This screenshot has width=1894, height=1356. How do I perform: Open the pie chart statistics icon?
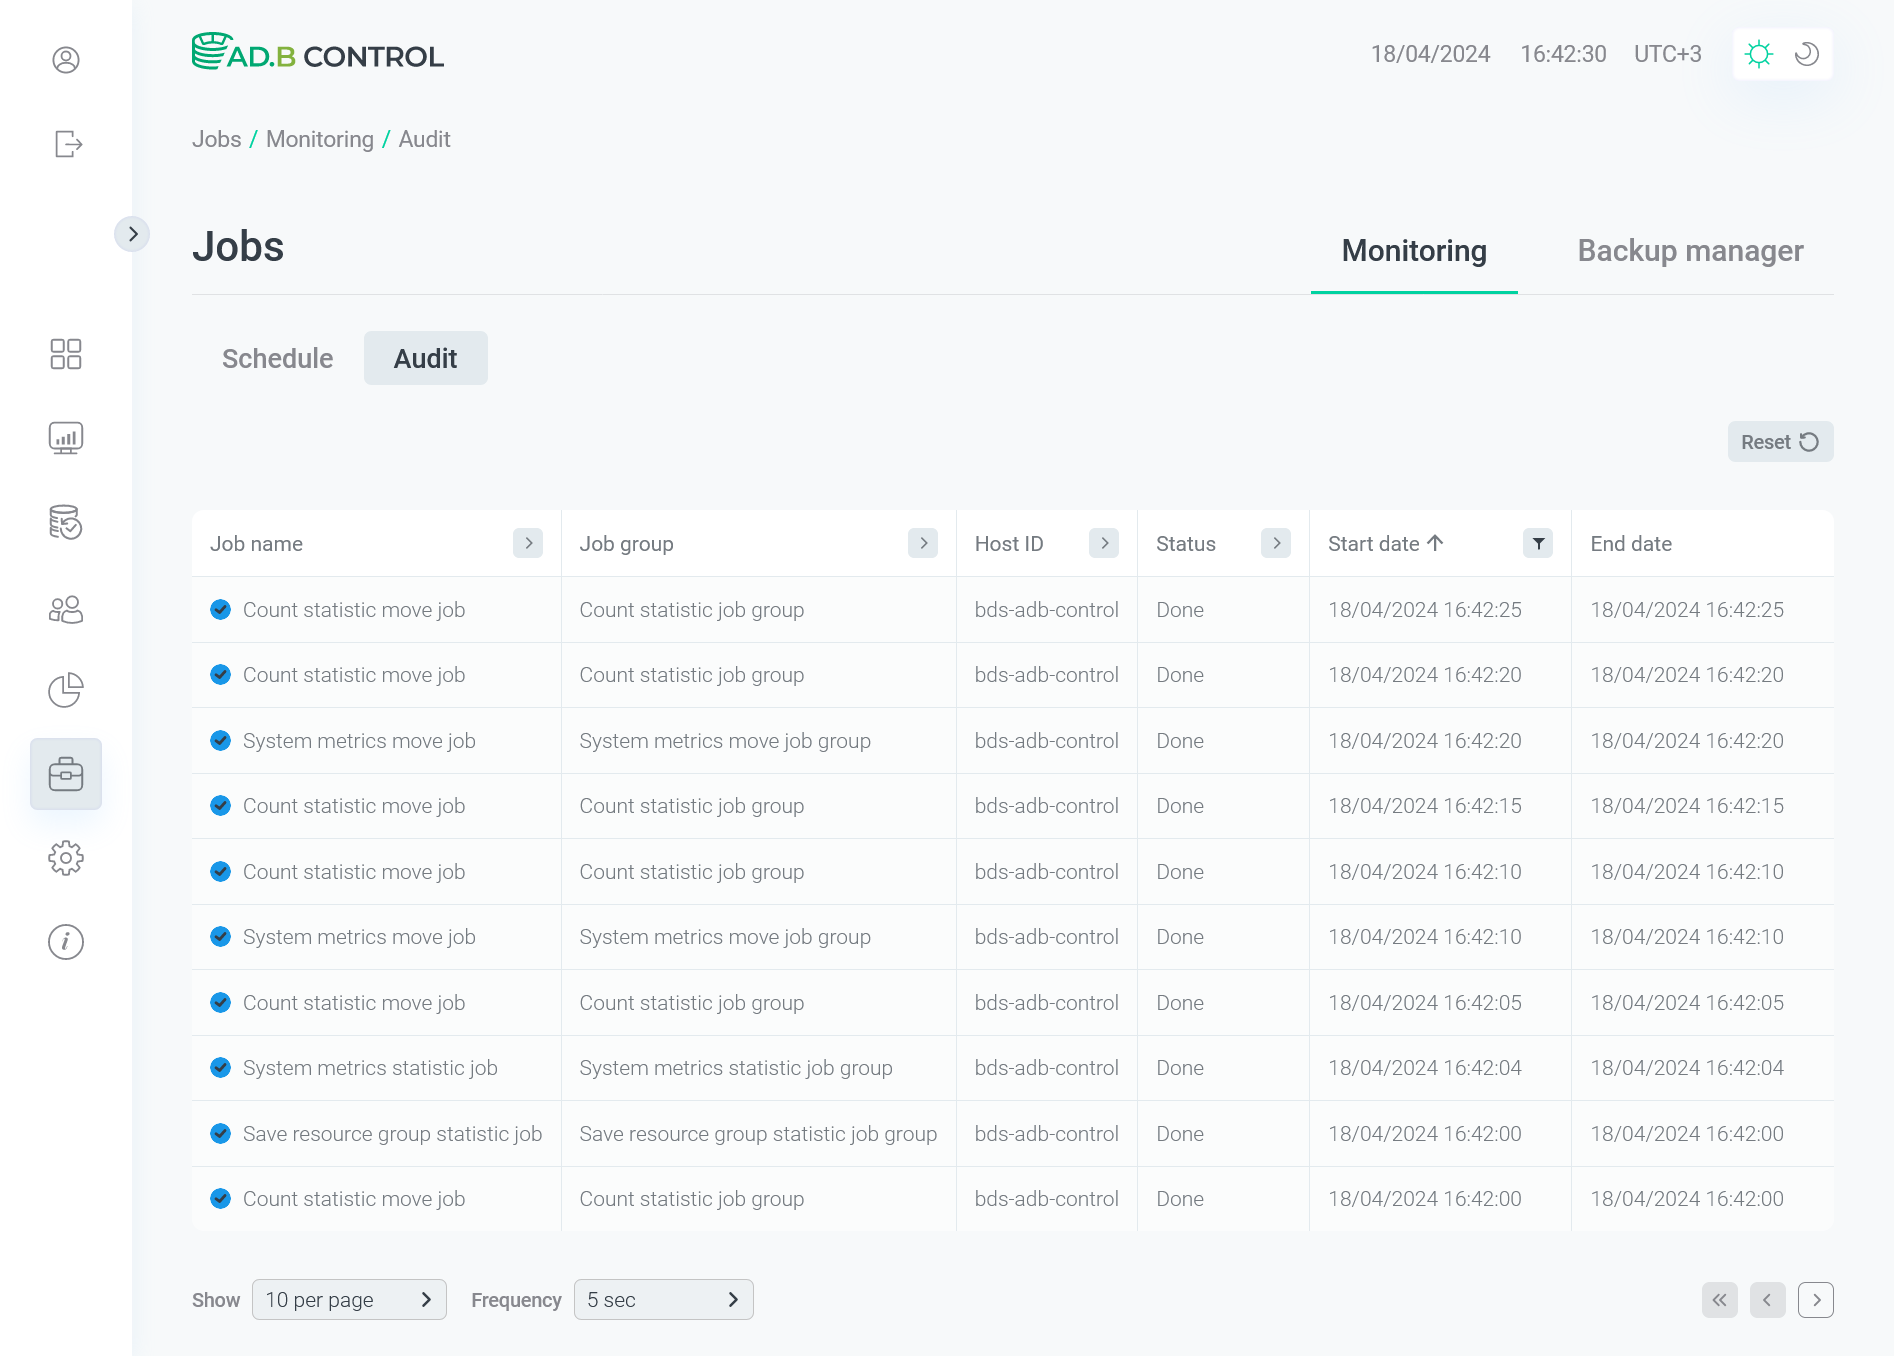[x=66, y=690]
